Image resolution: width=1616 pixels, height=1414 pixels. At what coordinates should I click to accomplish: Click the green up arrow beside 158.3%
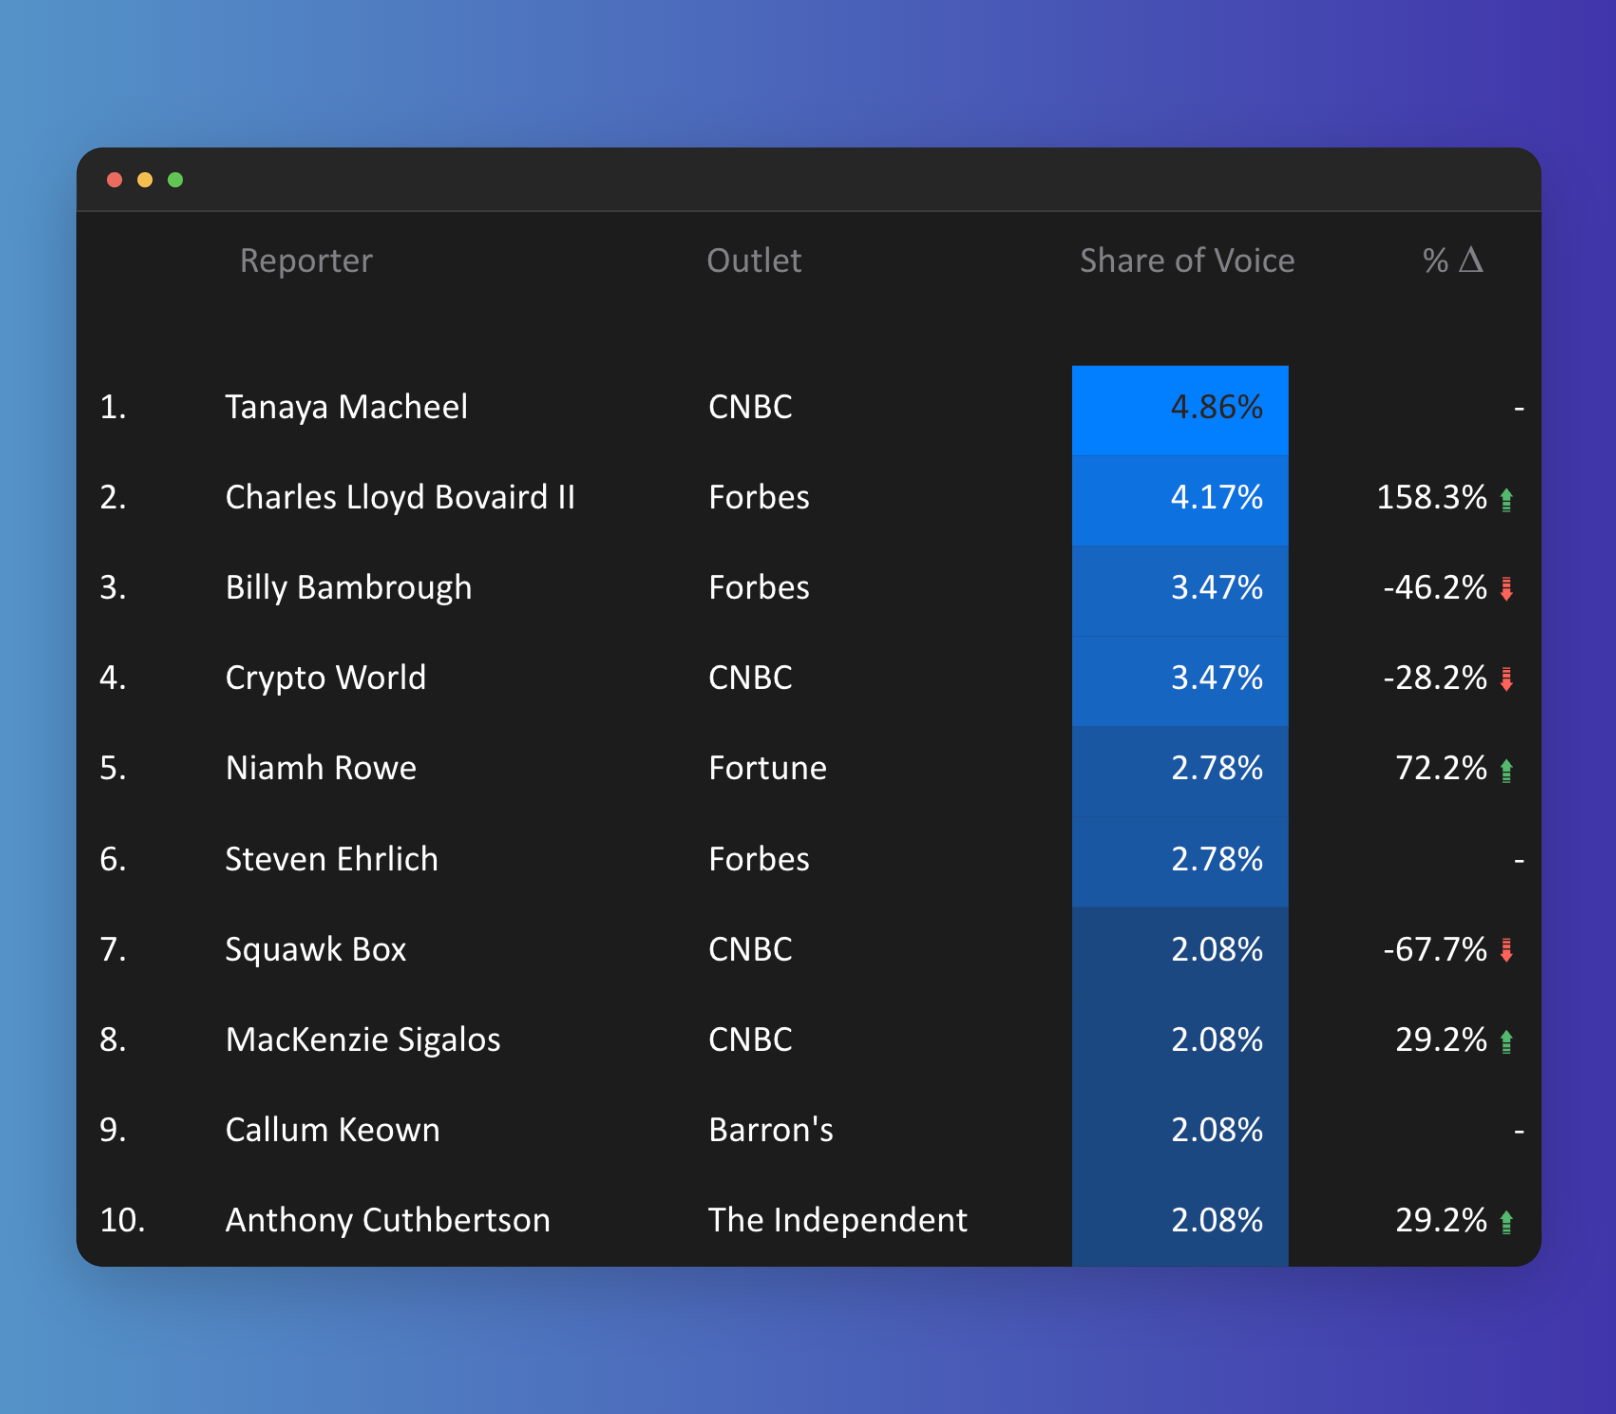coord(1506,499)
